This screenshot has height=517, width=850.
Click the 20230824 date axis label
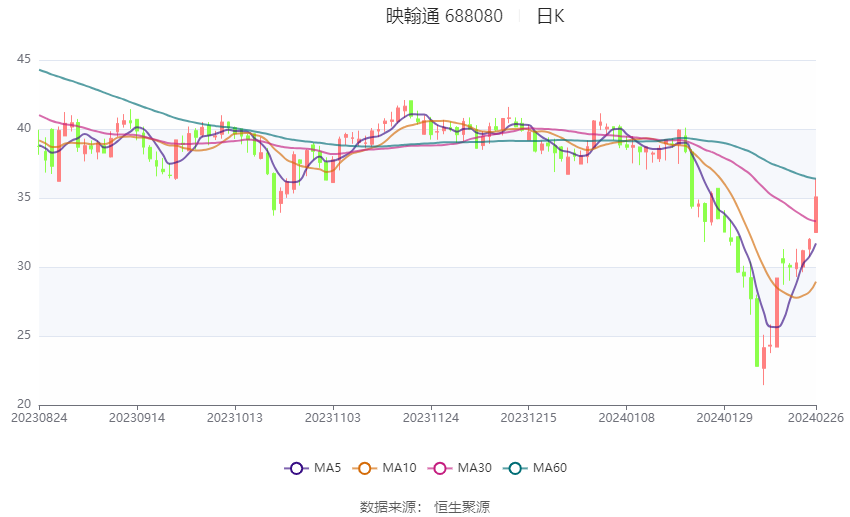pos(39,418)
